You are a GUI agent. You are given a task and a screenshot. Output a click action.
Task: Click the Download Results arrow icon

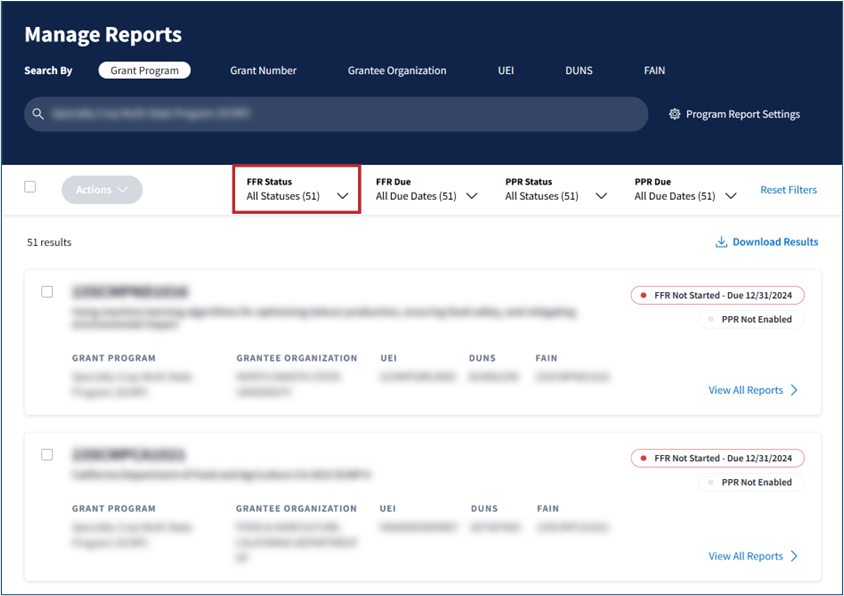point(721,242)
